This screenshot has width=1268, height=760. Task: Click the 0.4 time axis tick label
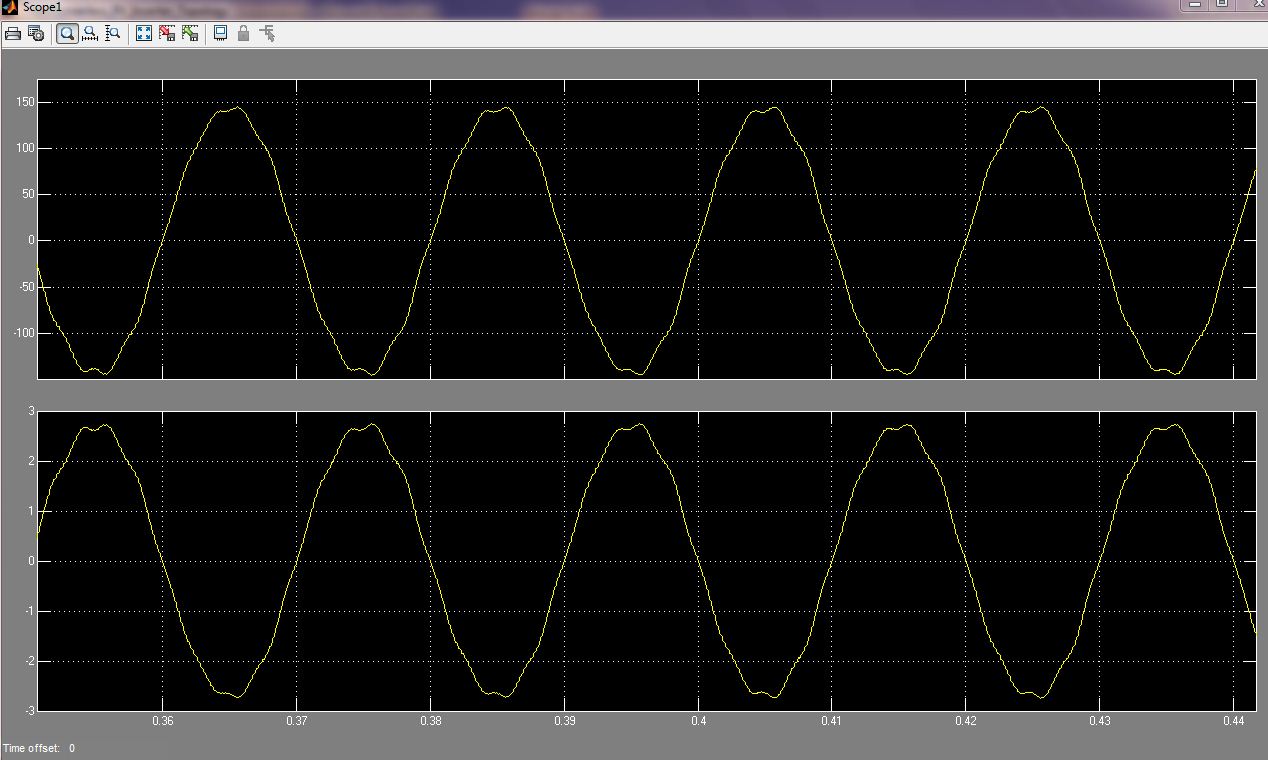[x=698, y=721]
